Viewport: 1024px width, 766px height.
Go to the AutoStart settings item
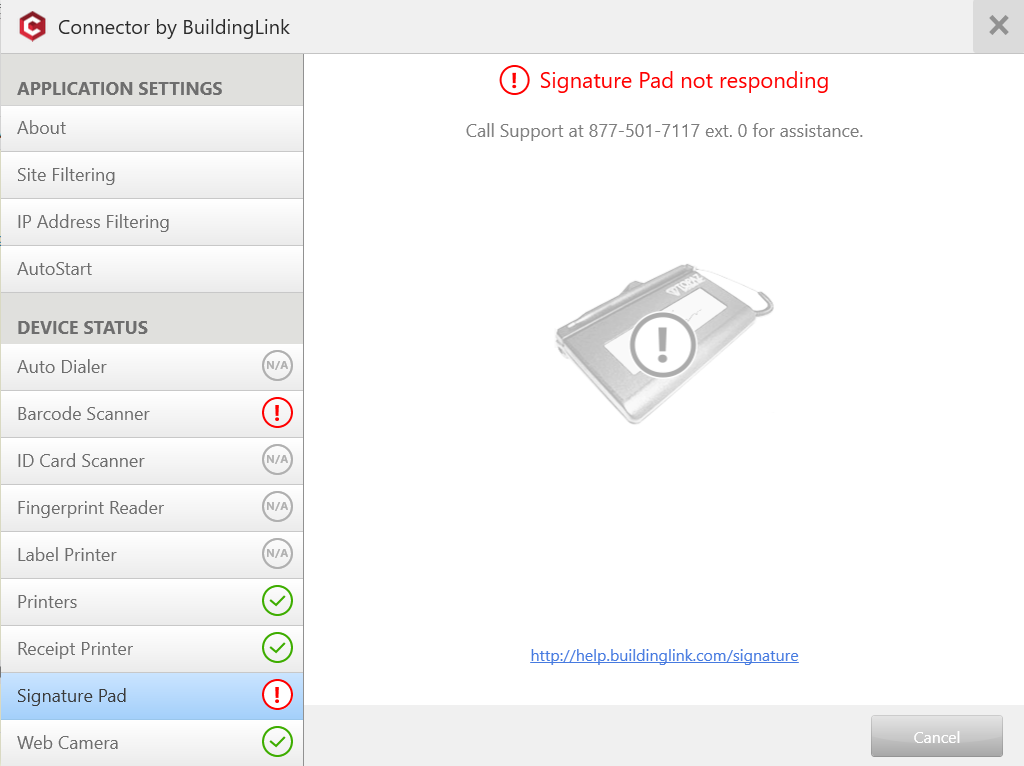152,269
